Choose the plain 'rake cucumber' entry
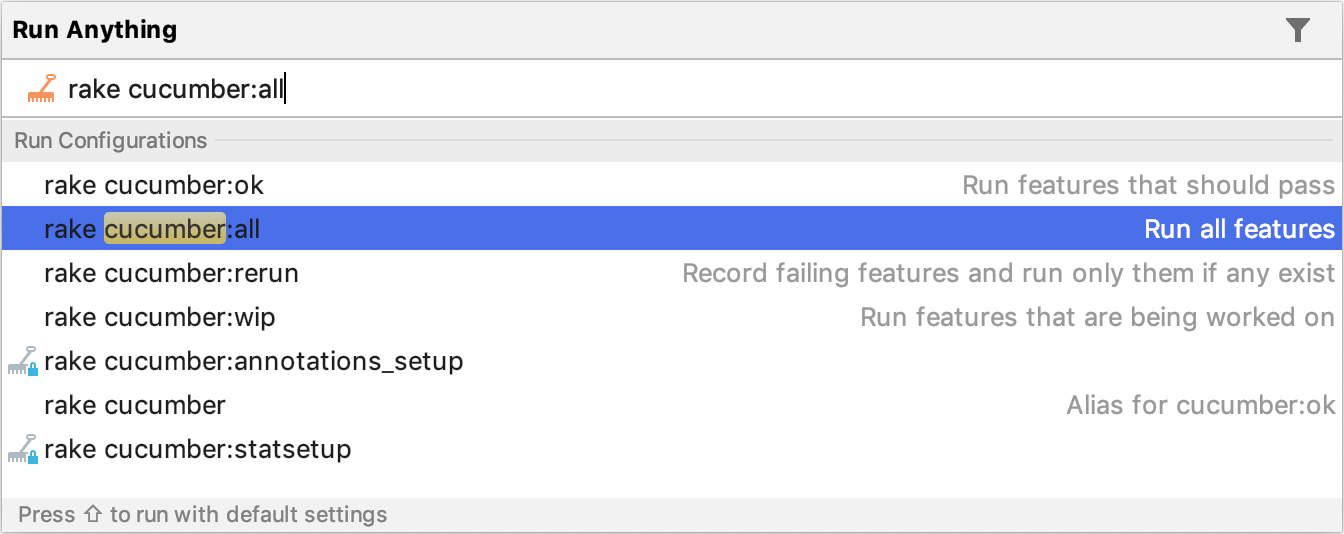The image size is (1344, 534). coord(135,405)
